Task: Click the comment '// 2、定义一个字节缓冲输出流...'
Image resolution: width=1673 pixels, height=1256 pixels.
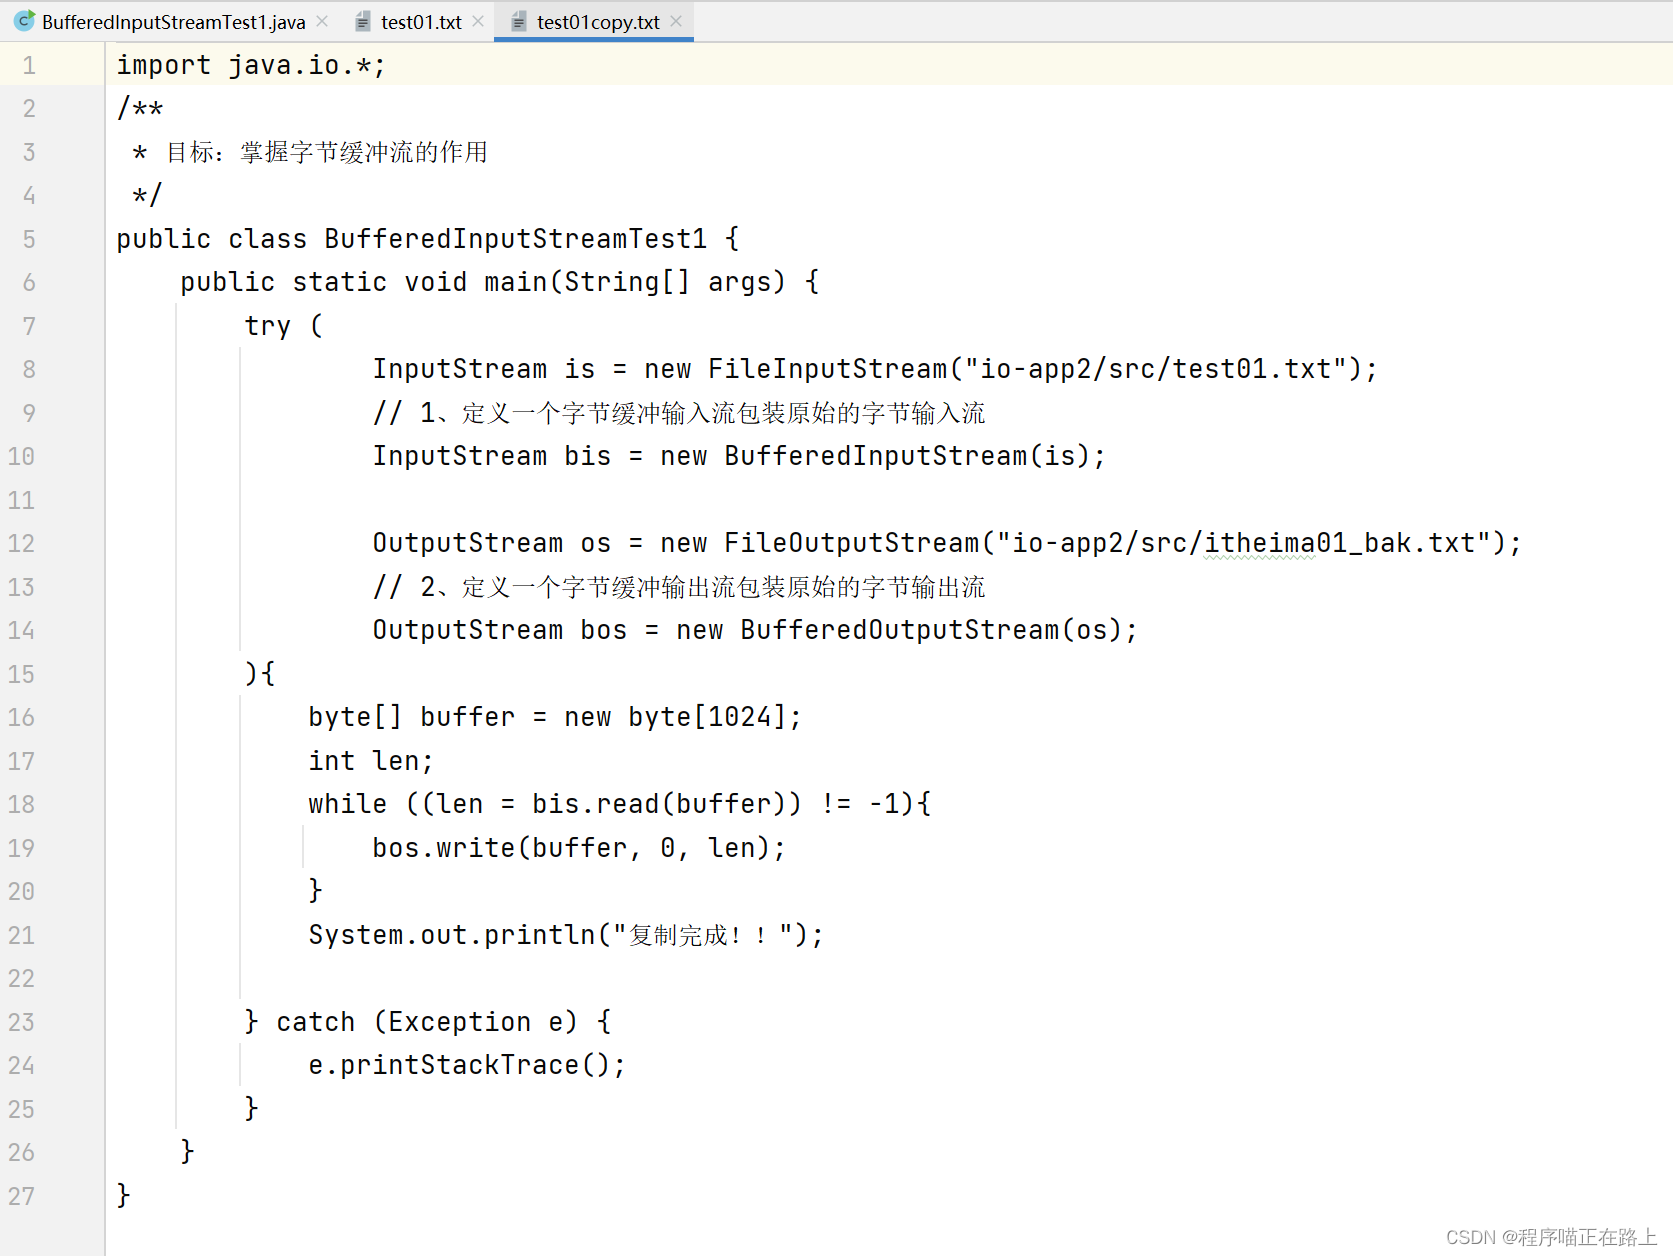Action: pyautogui.click(x=679, y=587)
